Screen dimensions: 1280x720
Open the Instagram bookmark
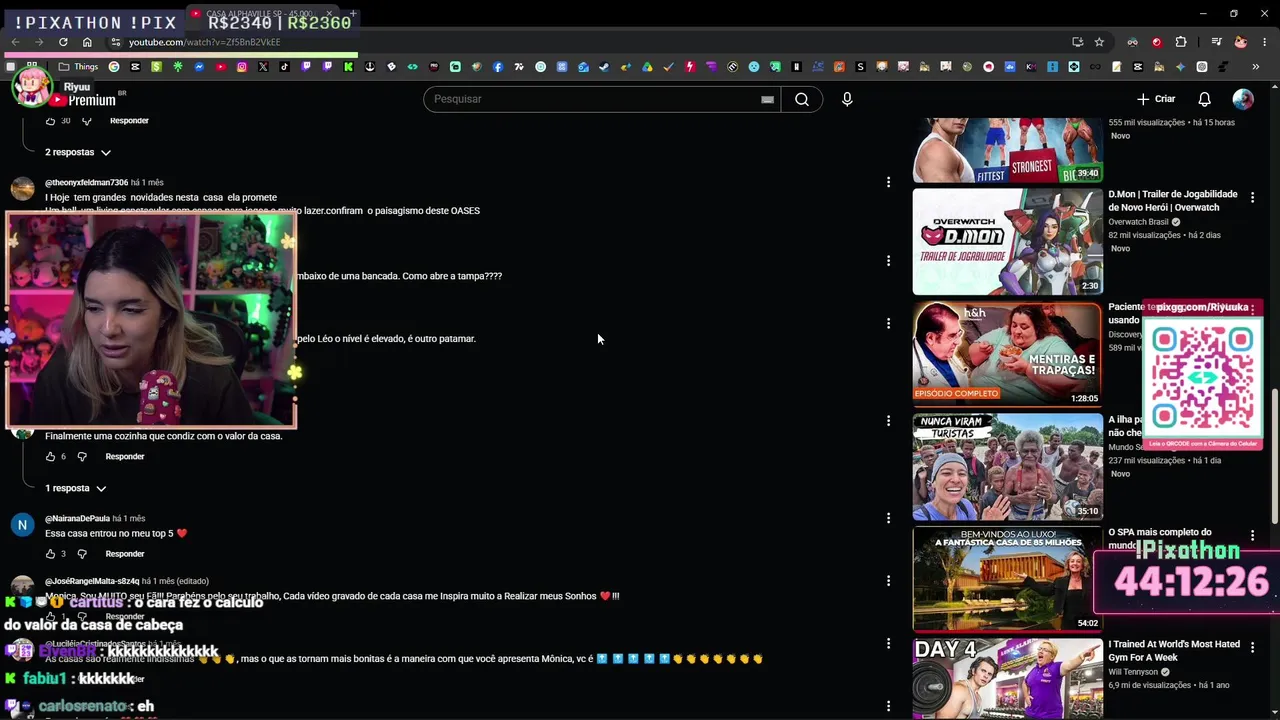tap(241, 67)
